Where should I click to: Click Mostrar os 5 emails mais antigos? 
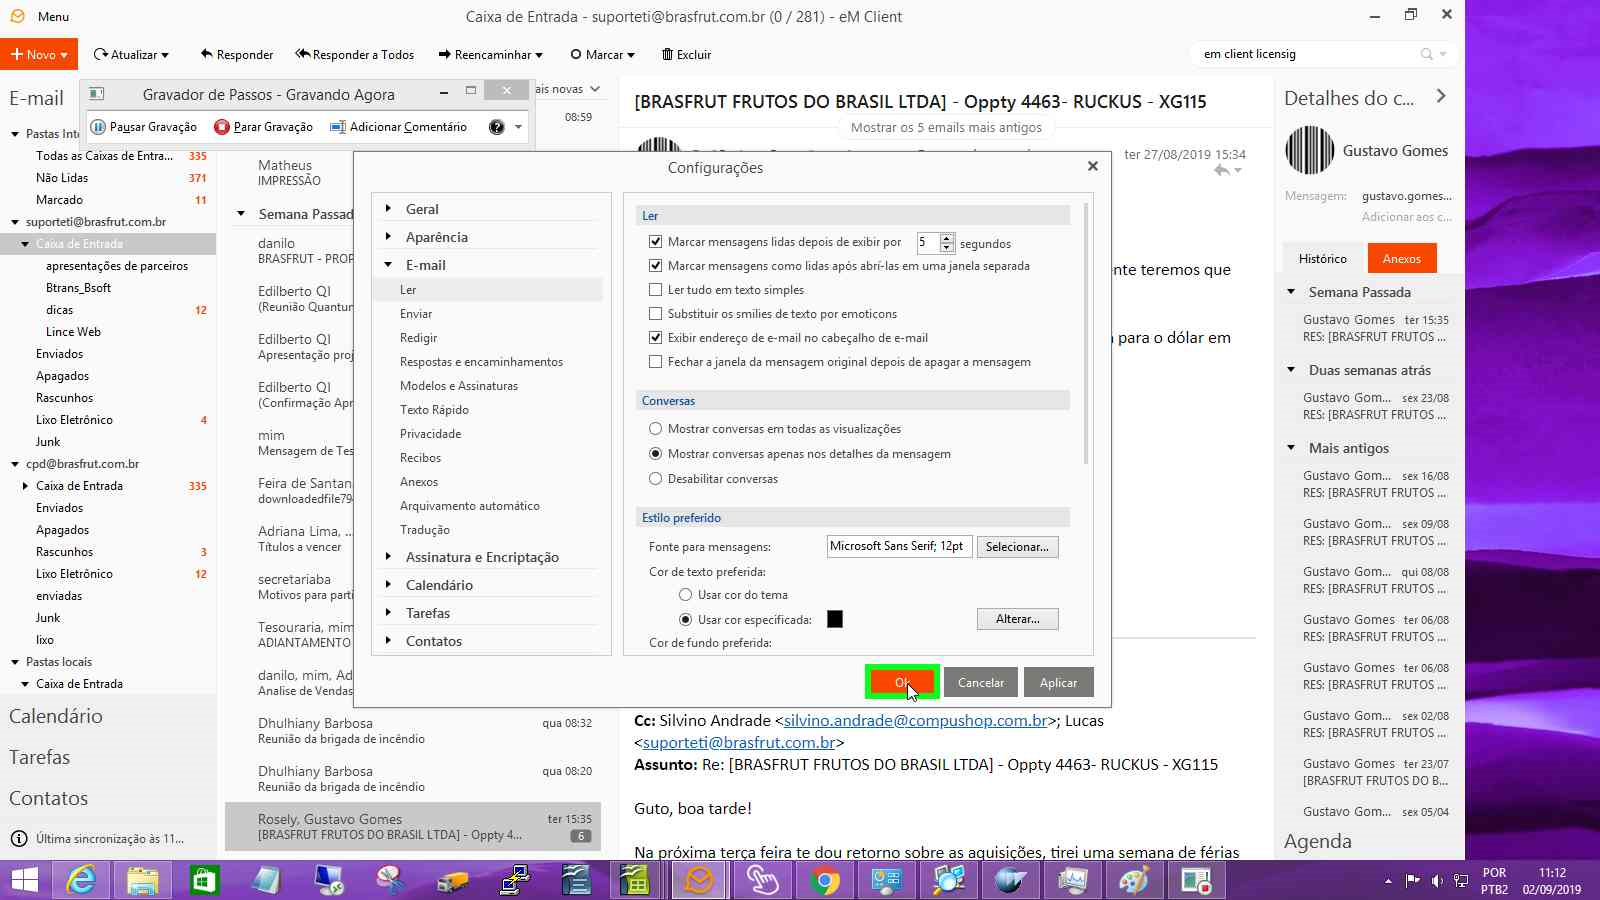(x=946, y=127)
